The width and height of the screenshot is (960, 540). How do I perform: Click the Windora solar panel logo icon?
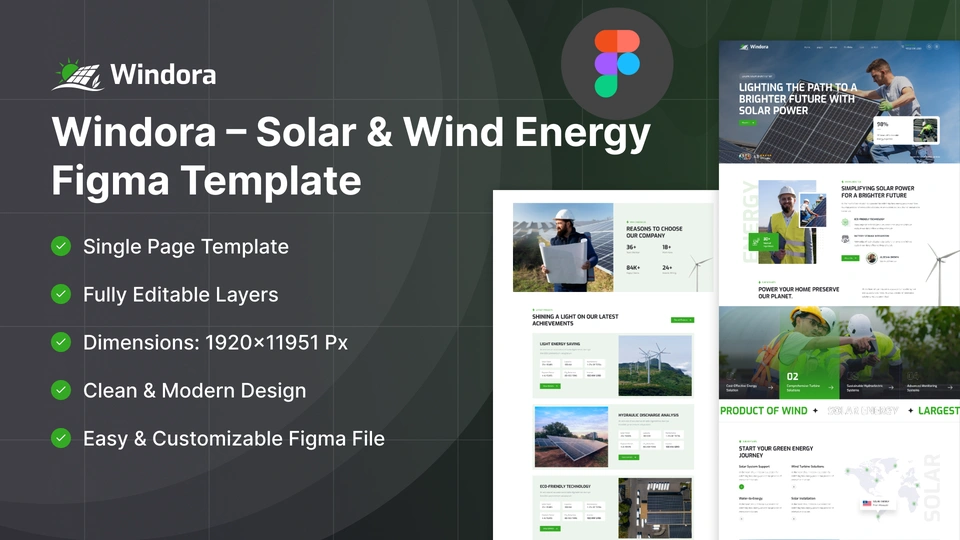pyautogui.click(x=78, y=75)
